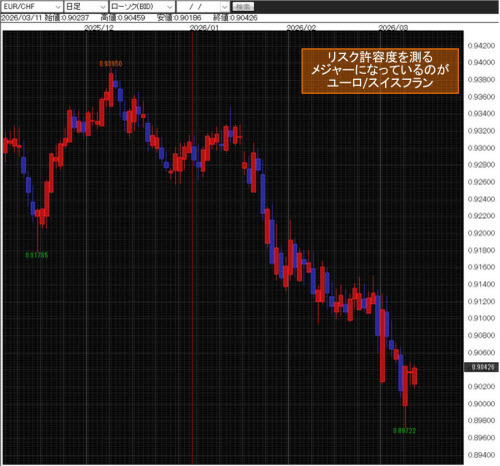Click the 2026/03 date label on time axis

pyautogui.click(x=393, y=27)
